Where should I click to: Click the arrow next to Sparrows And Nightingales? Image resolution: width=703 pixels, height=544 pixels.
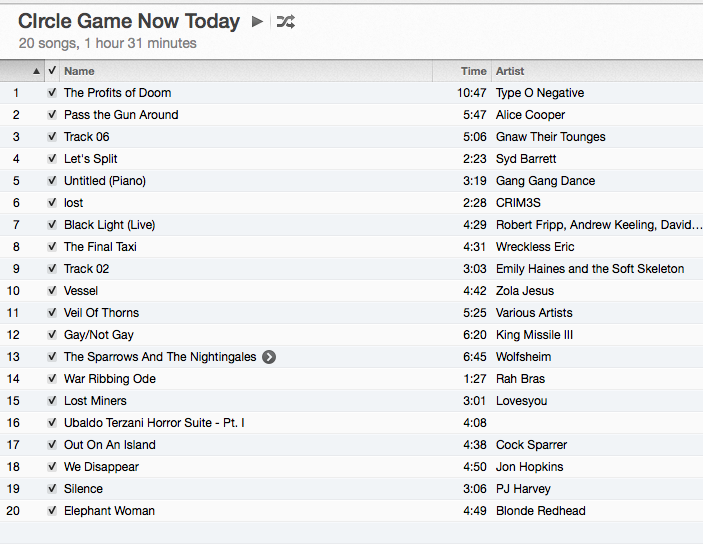pos(269,357)
